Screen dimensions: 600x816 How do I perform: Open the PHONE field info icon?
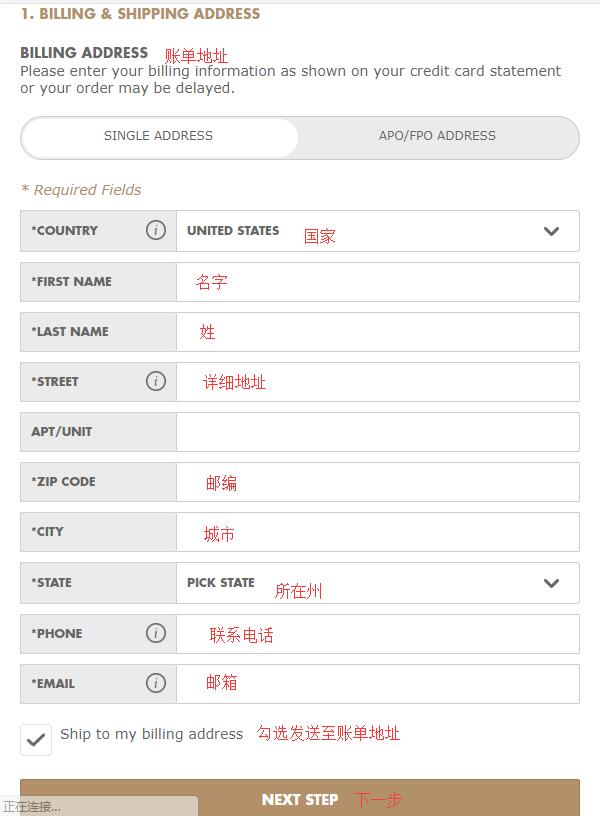(156, 633)
